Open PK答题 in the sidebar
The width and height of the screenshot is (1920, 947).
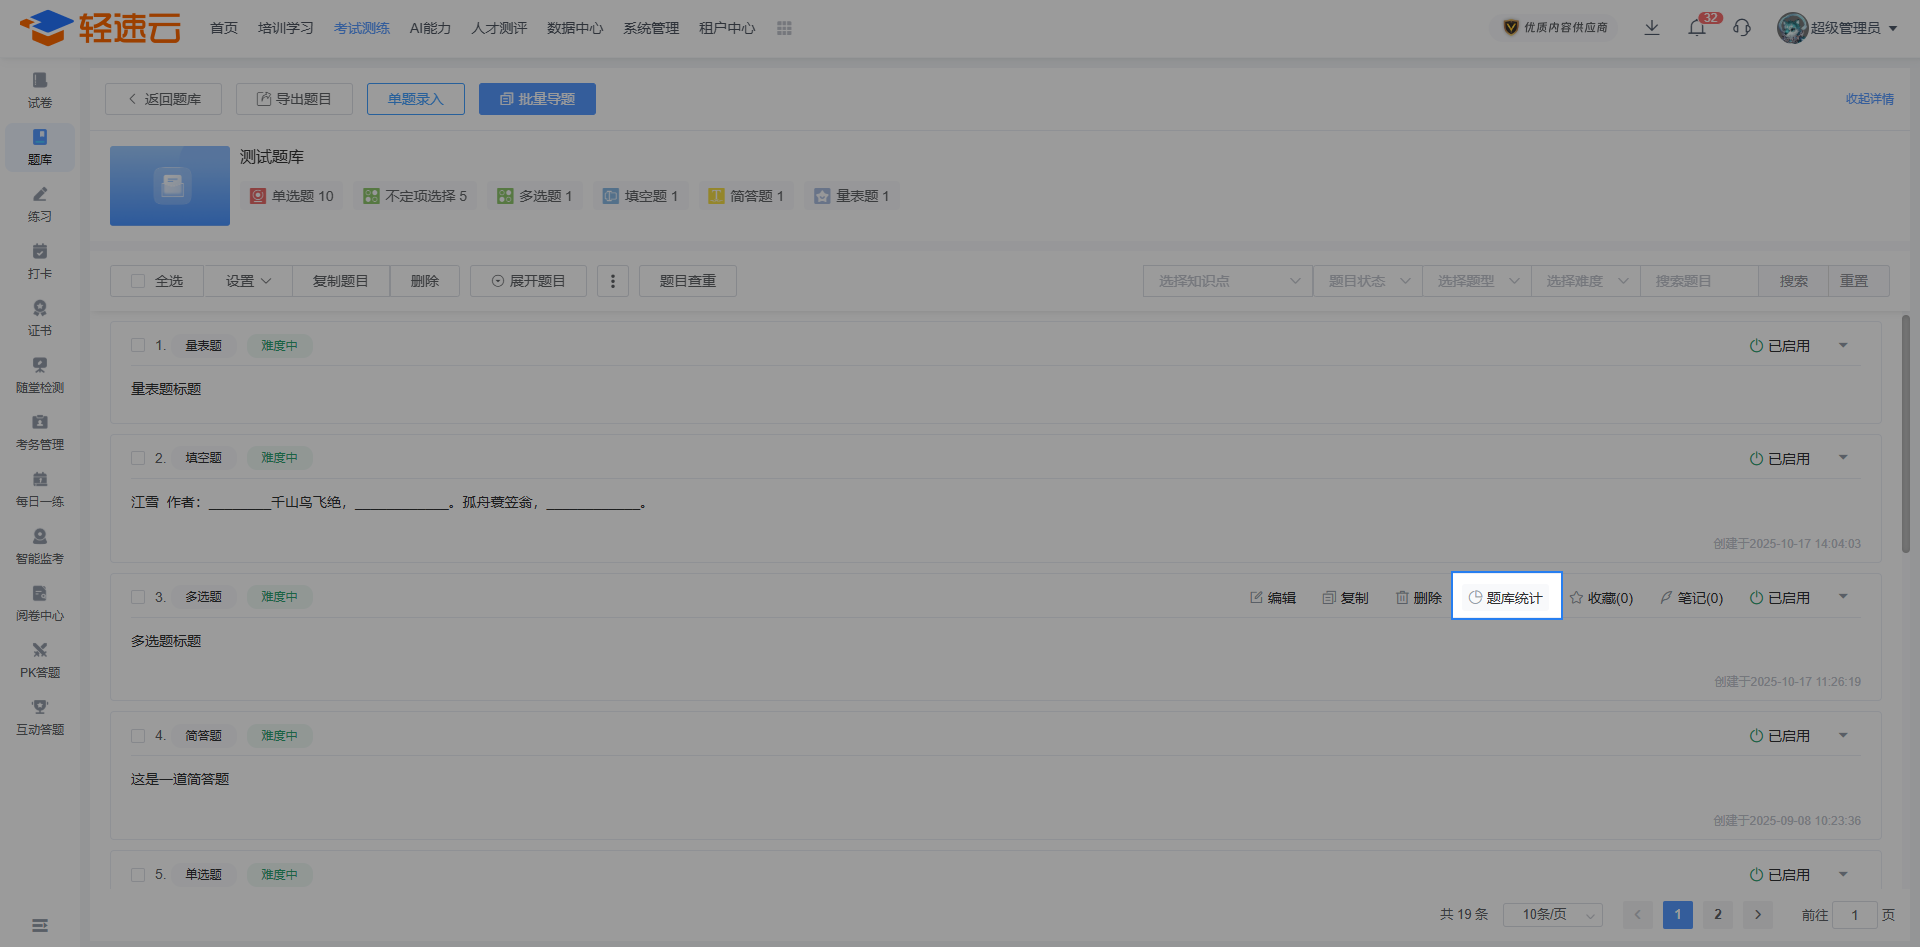click(40, 660)
